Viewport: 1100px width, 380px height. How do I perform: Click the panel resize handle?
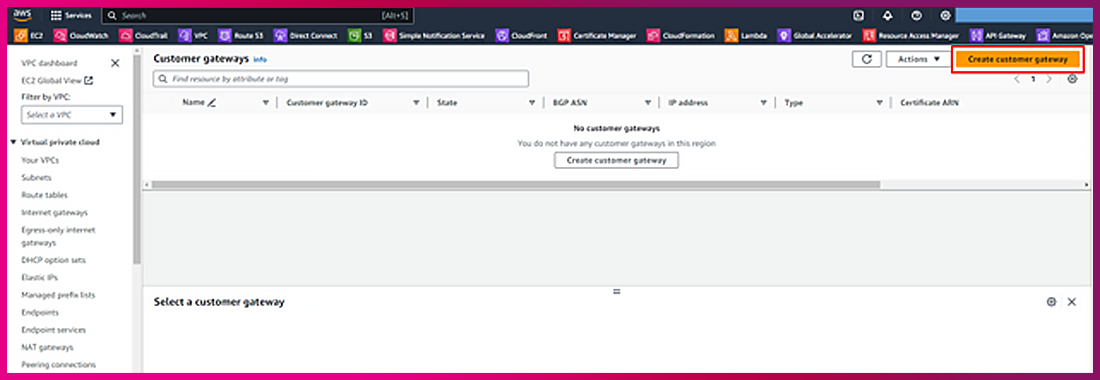[x=617, y=291]
